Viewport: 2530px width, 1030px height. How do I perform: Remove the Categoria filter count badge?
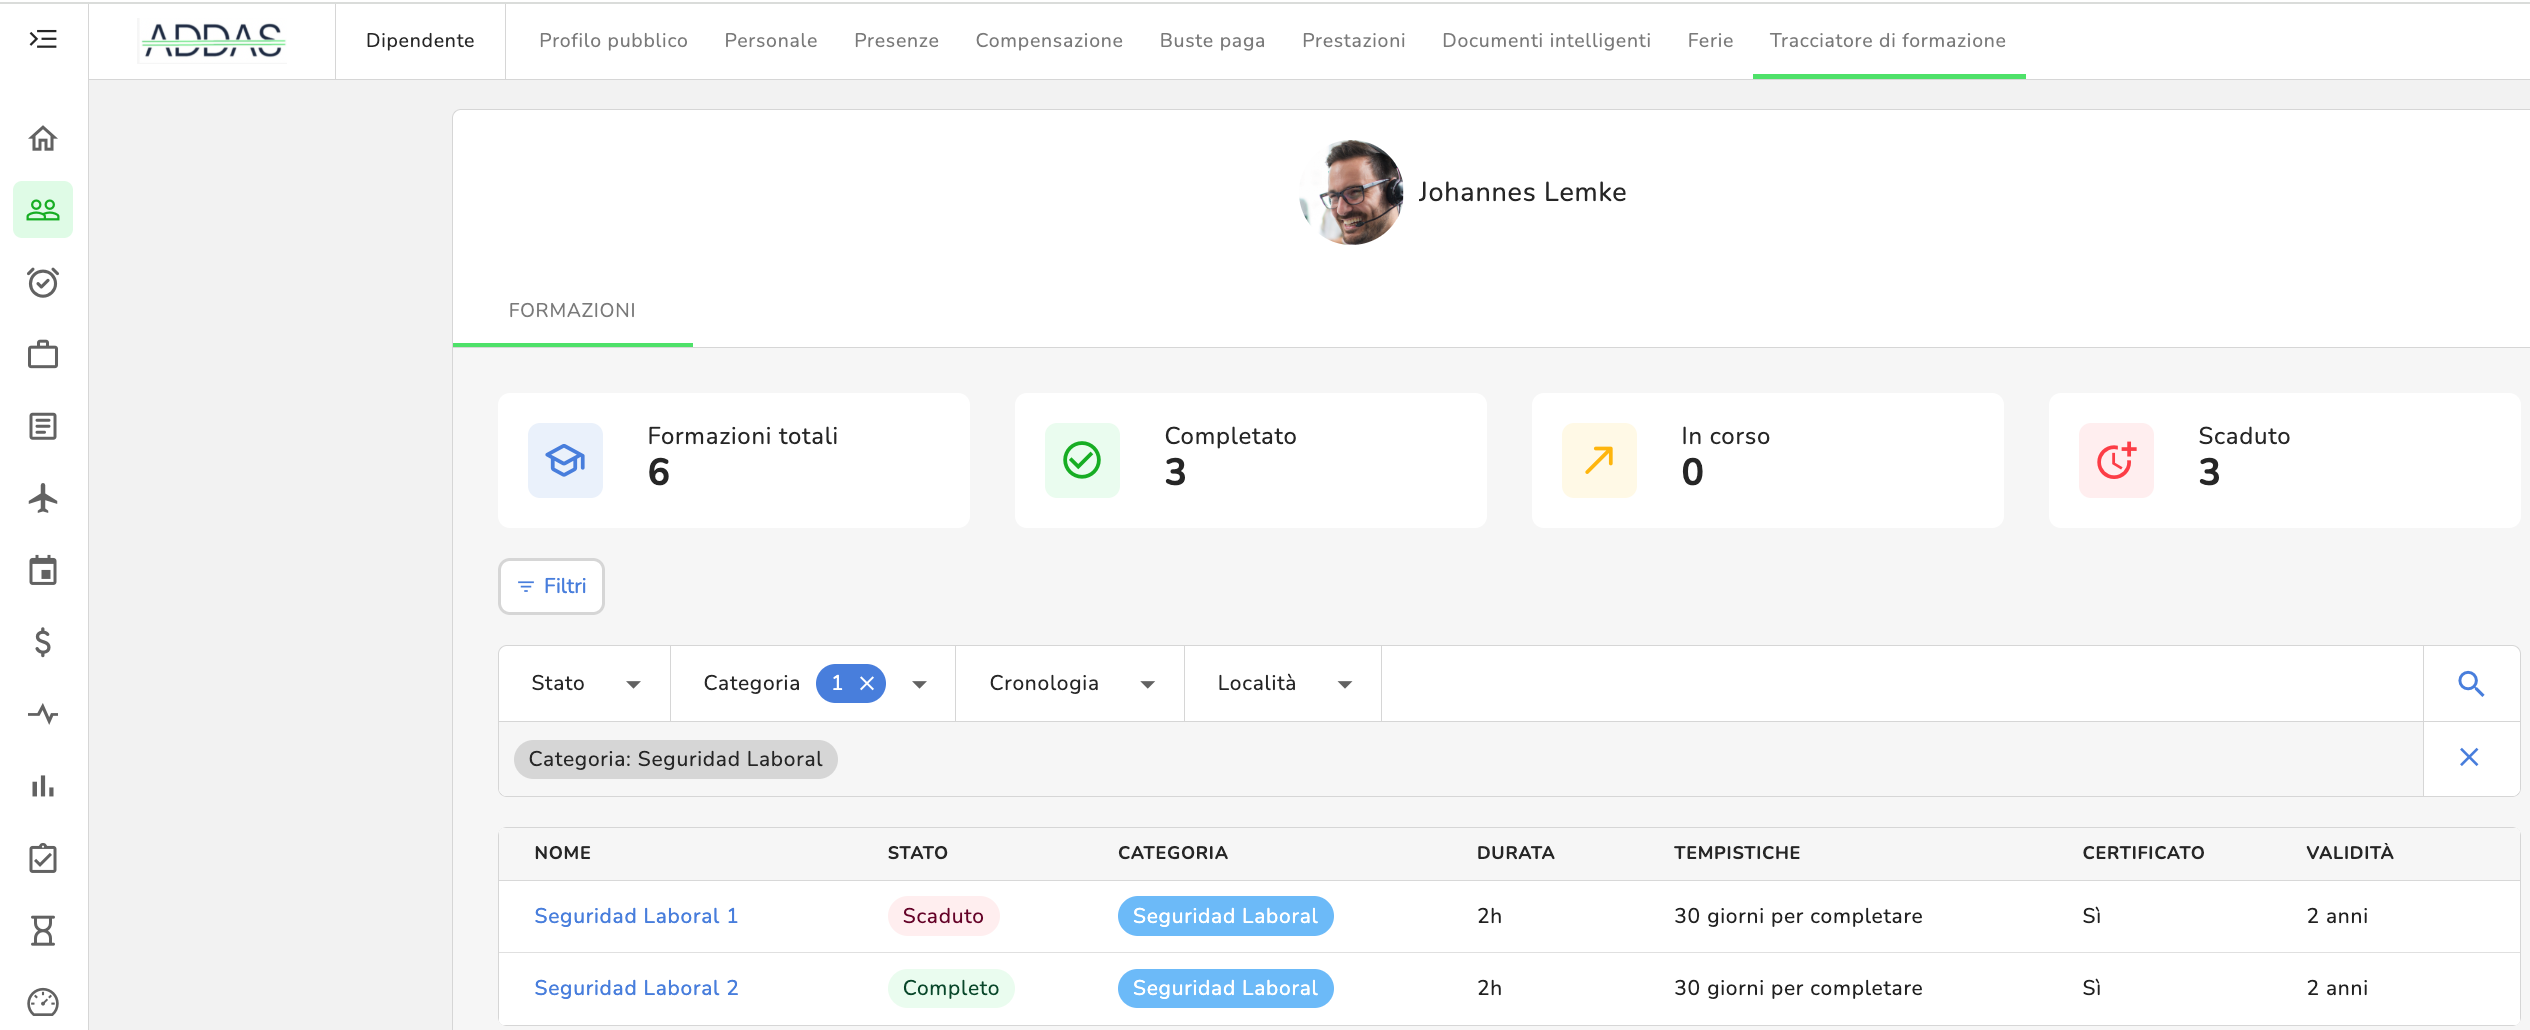coord(867,683)
